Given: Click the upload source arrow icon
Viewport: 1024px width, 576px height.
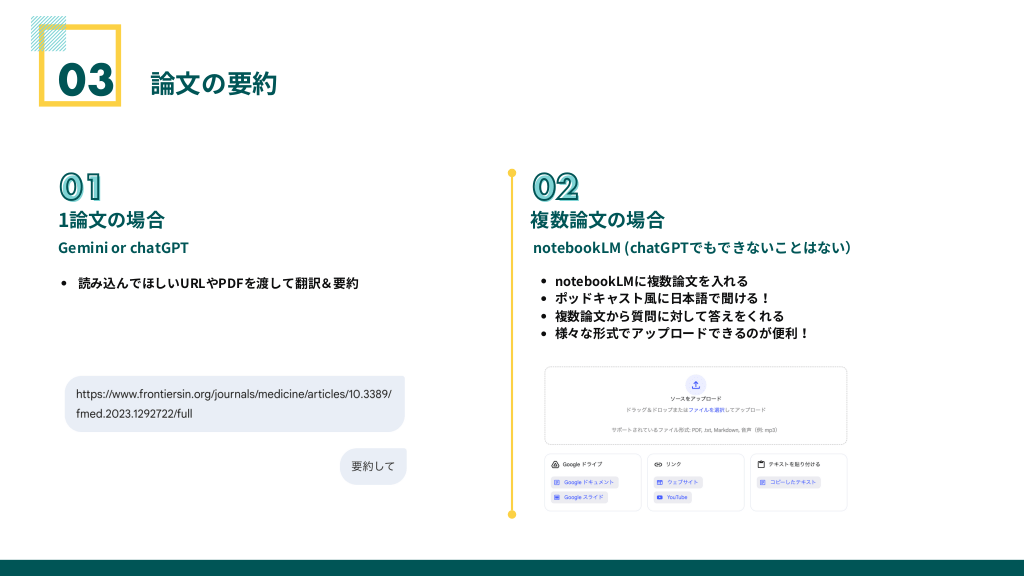Looking at the screenshot, I should tap(696, 385).
